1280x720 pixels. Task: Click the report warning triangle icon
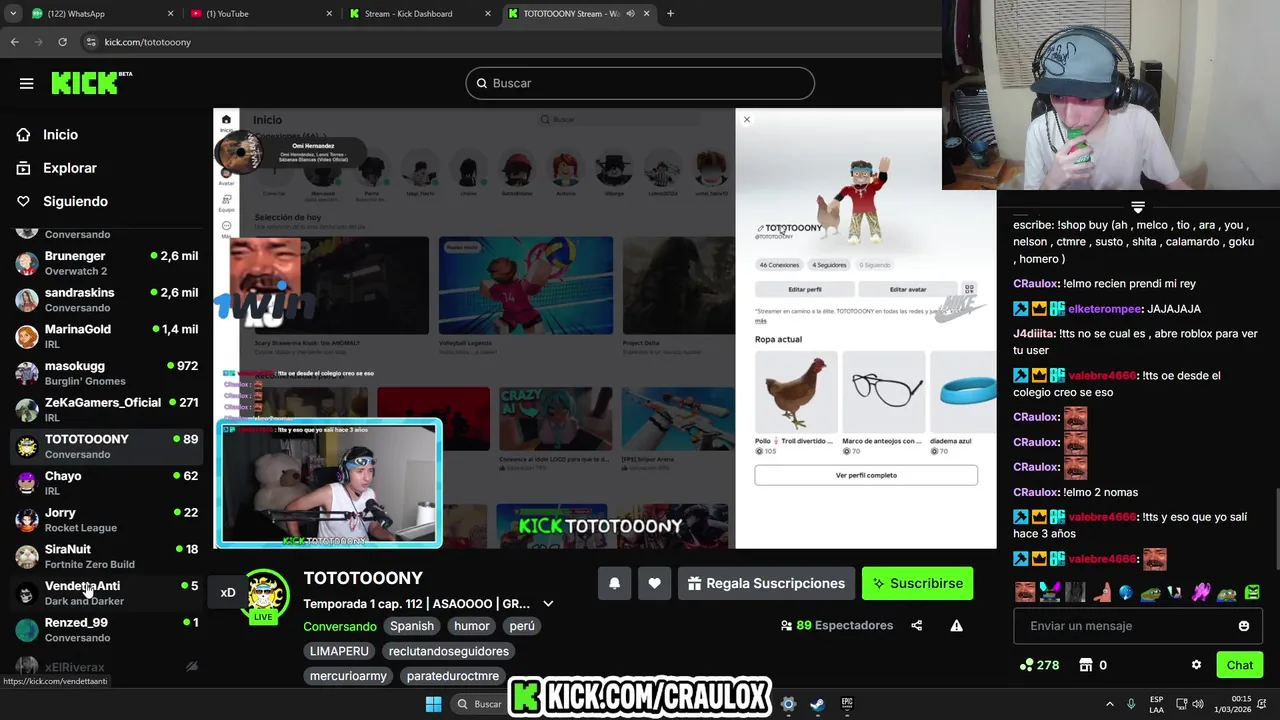956,626
